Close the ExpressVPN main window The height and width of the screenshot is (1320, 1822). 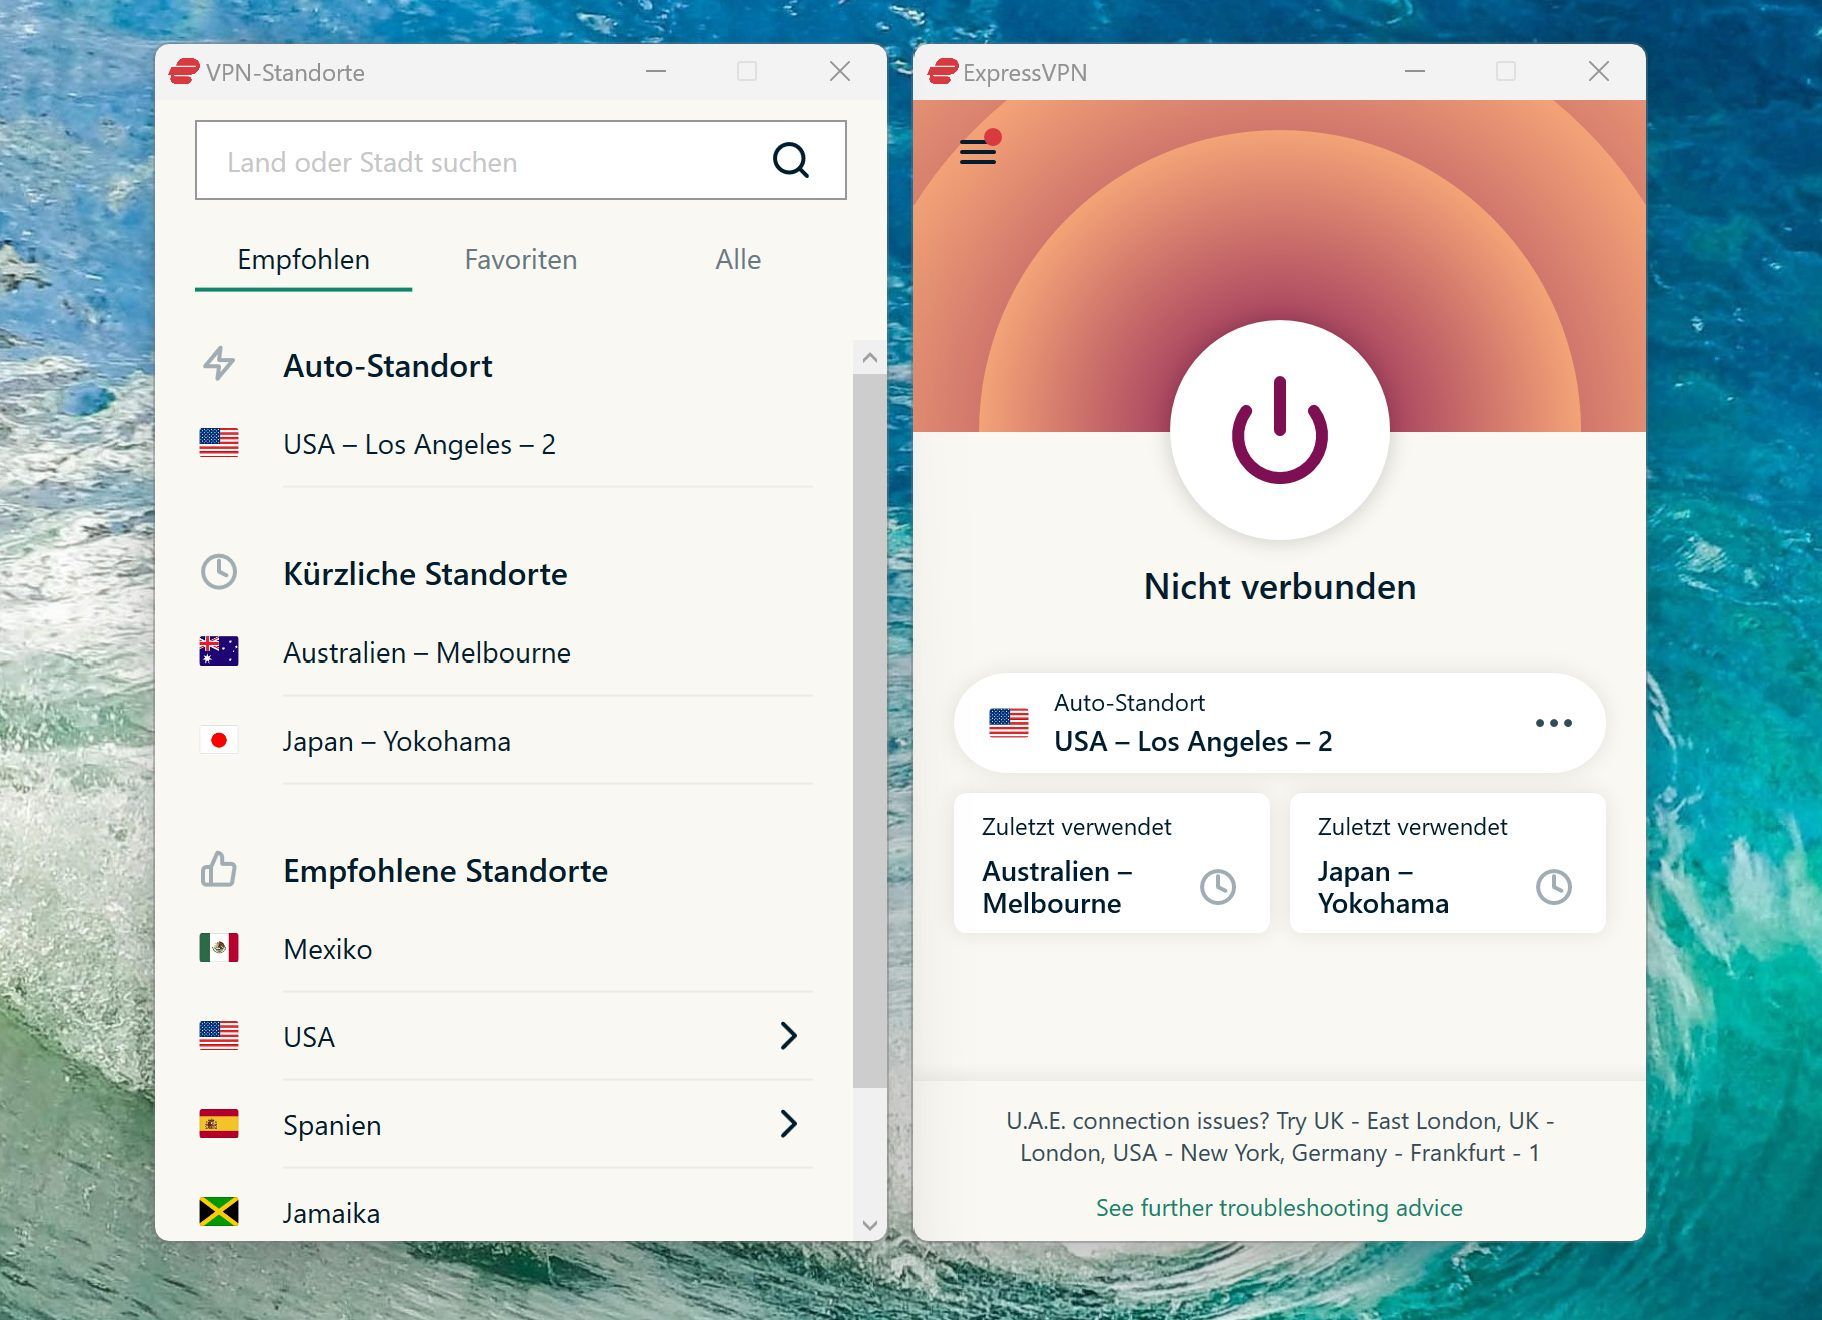pos(1599,72)
